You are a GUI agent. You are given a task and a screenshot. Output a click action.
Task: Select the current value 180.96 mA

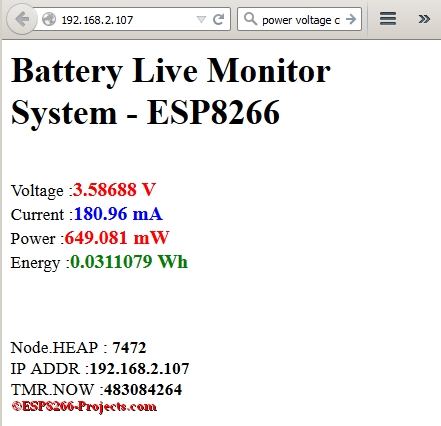118,214
